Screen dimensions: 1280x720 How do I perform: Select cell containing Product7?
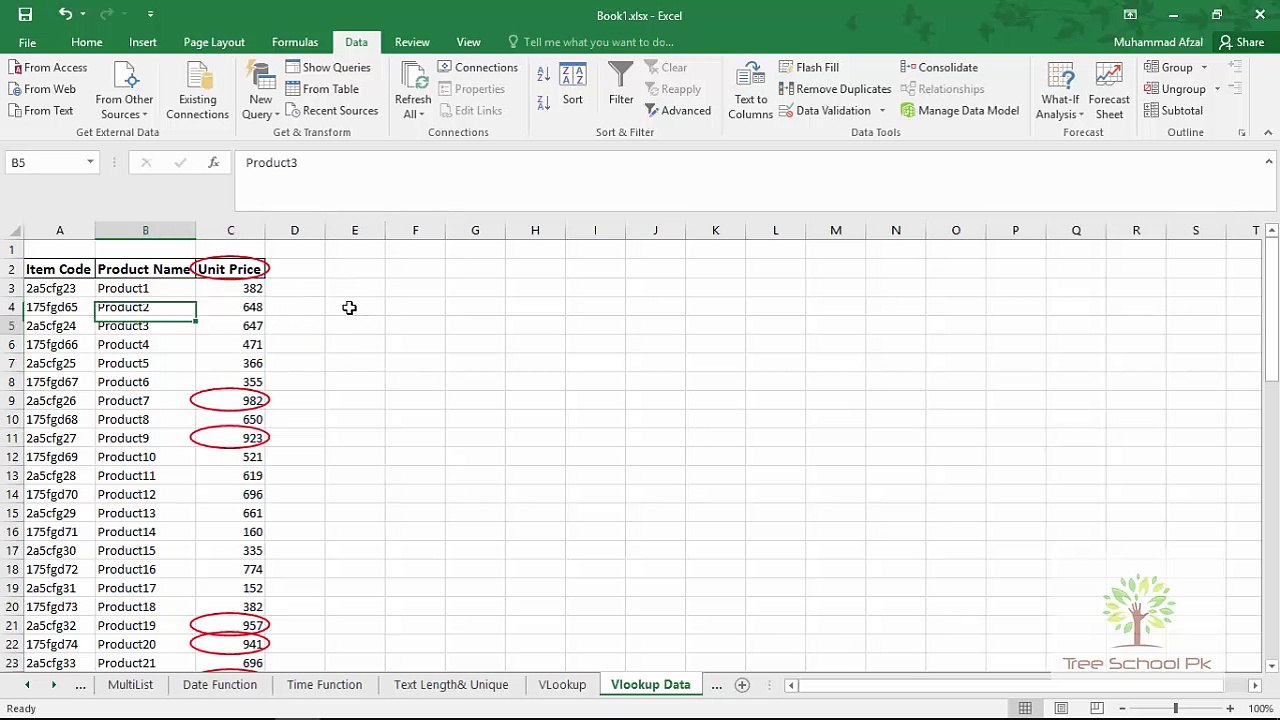pyautogui.click(x=145, y=401)
